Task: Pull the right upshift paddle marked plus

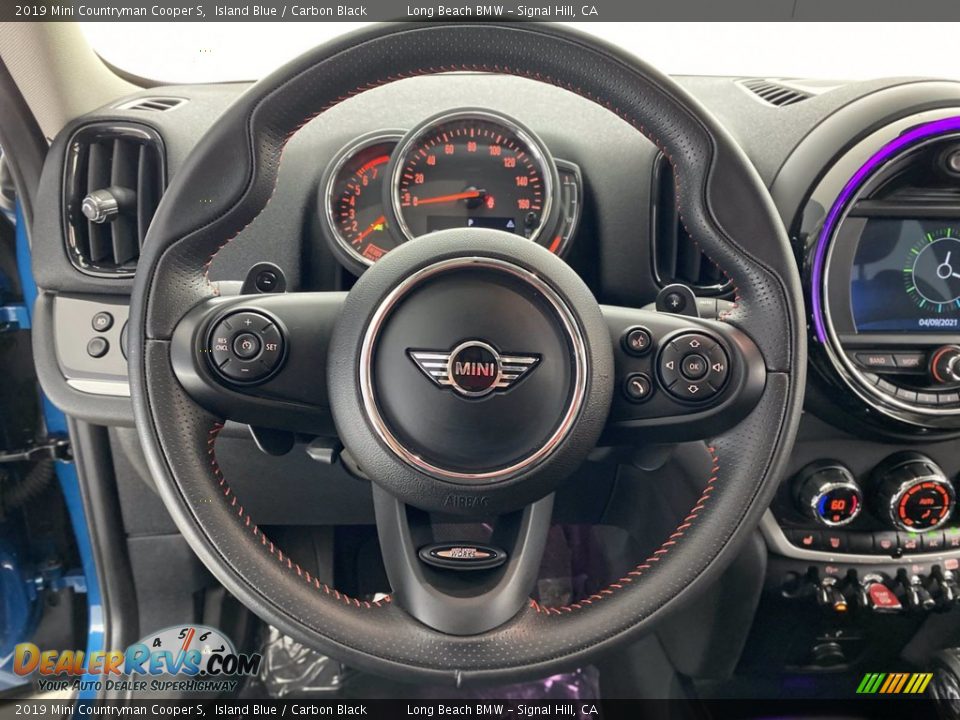Action: pos(675,300)
